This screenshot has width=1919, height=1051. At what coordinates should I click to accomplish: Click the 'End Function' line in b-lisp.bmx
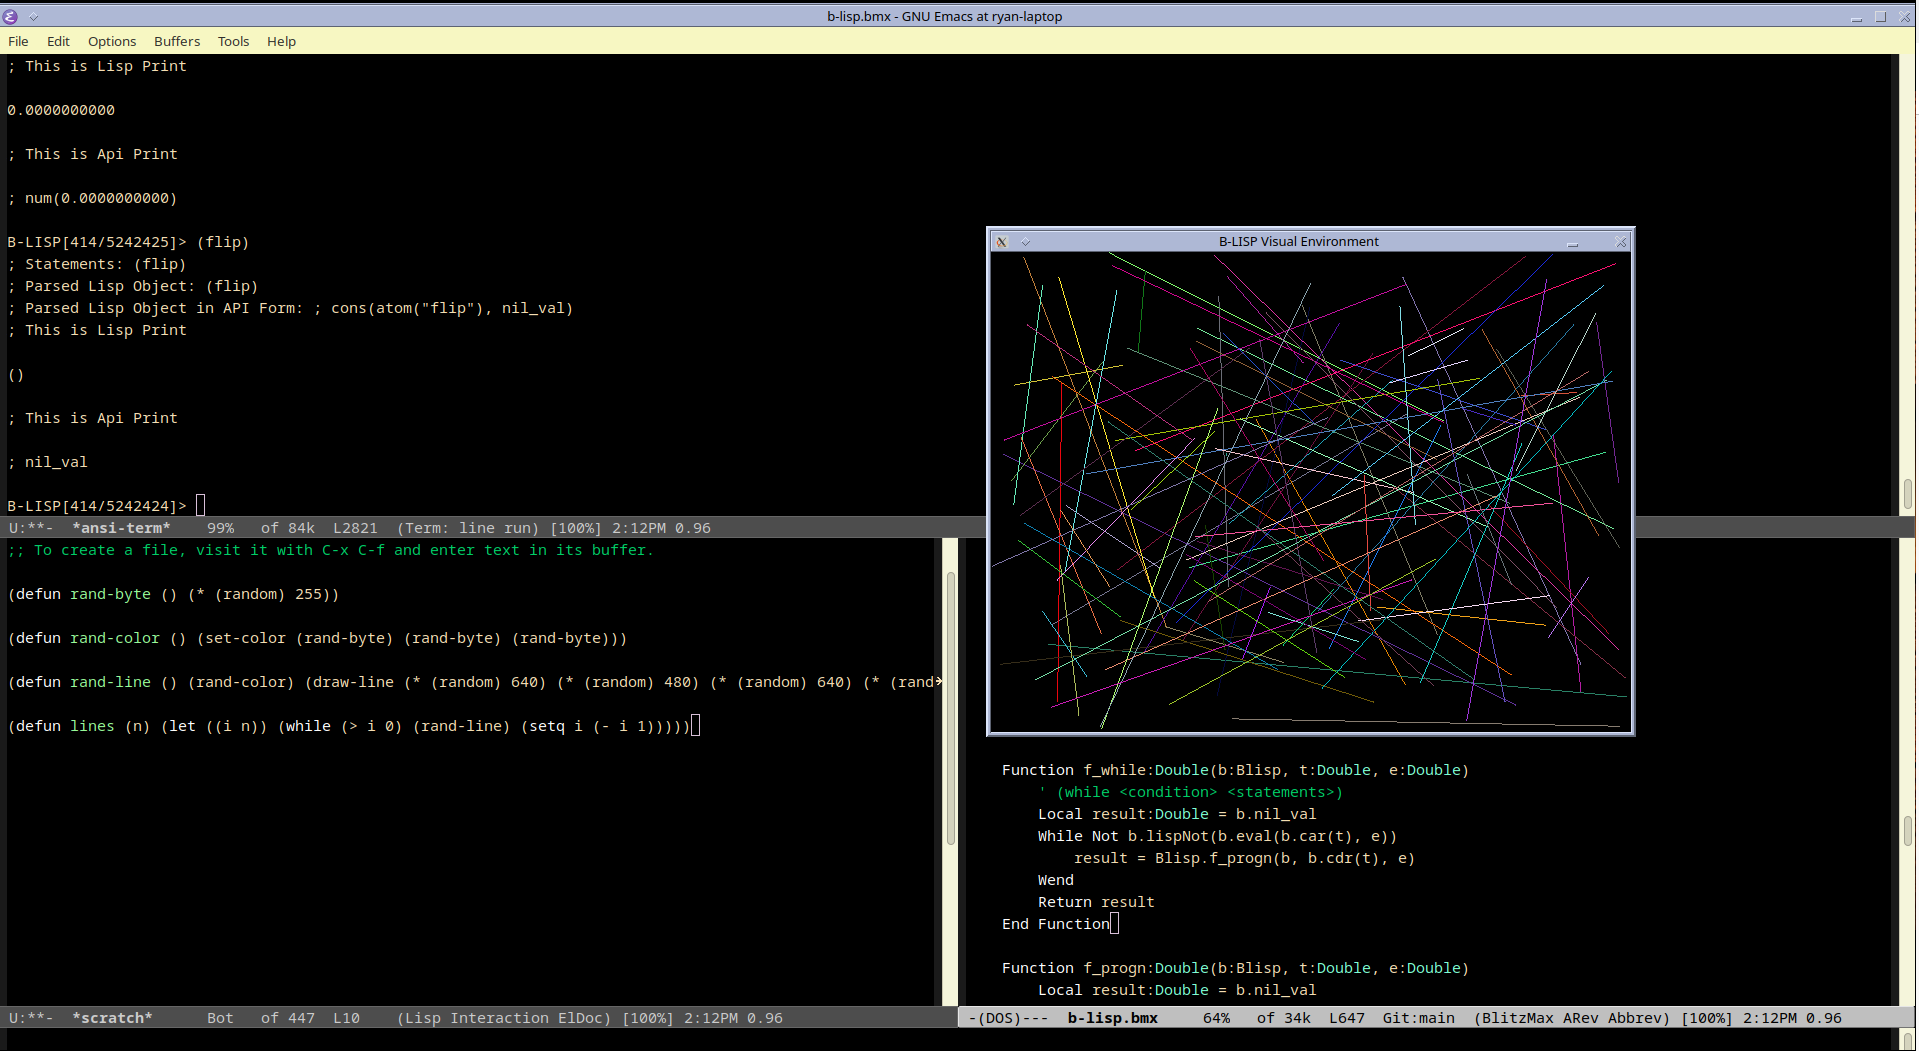(x=1056, y=924)
